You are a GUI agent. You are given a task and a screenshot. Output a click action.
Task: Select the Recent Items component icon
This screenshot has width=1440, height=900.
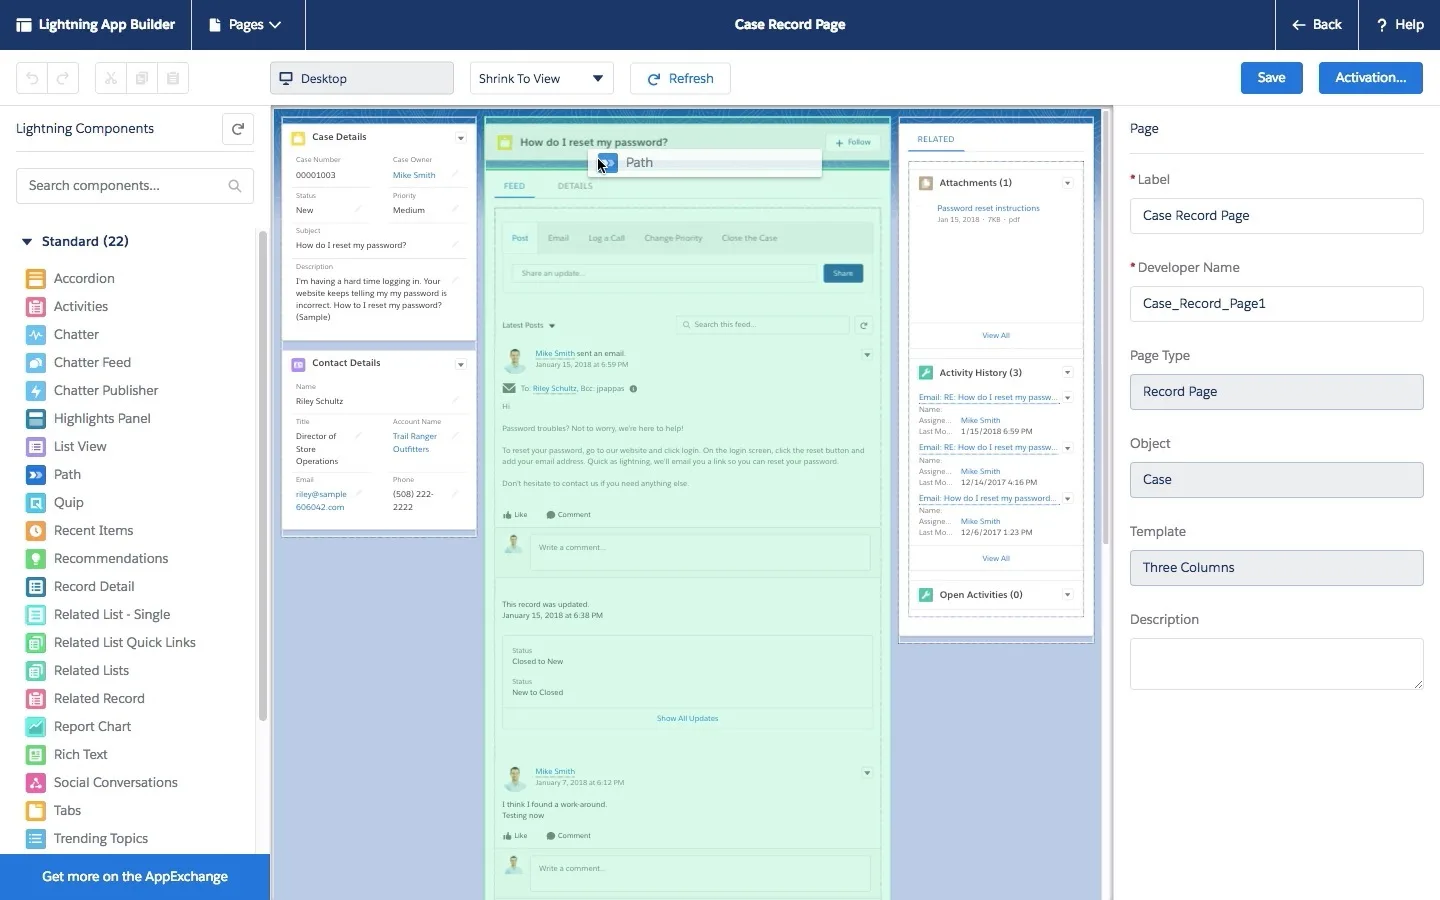point(35,531)
